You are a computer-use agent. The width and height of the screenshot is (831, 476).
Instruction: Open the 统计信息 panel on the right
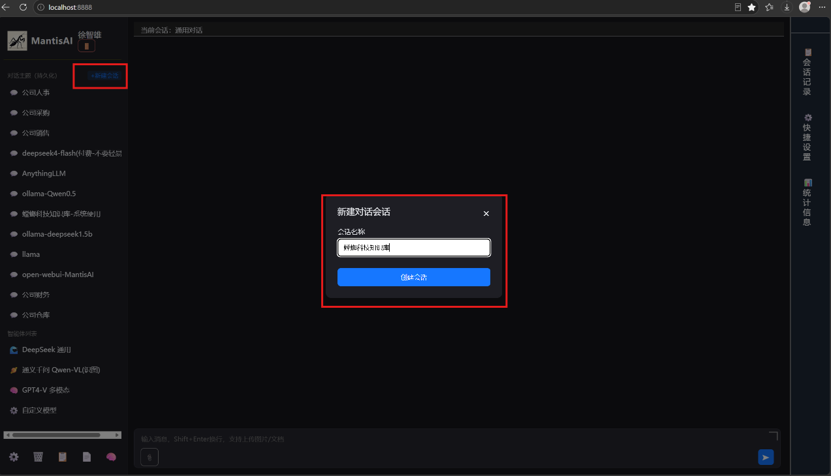807,202
